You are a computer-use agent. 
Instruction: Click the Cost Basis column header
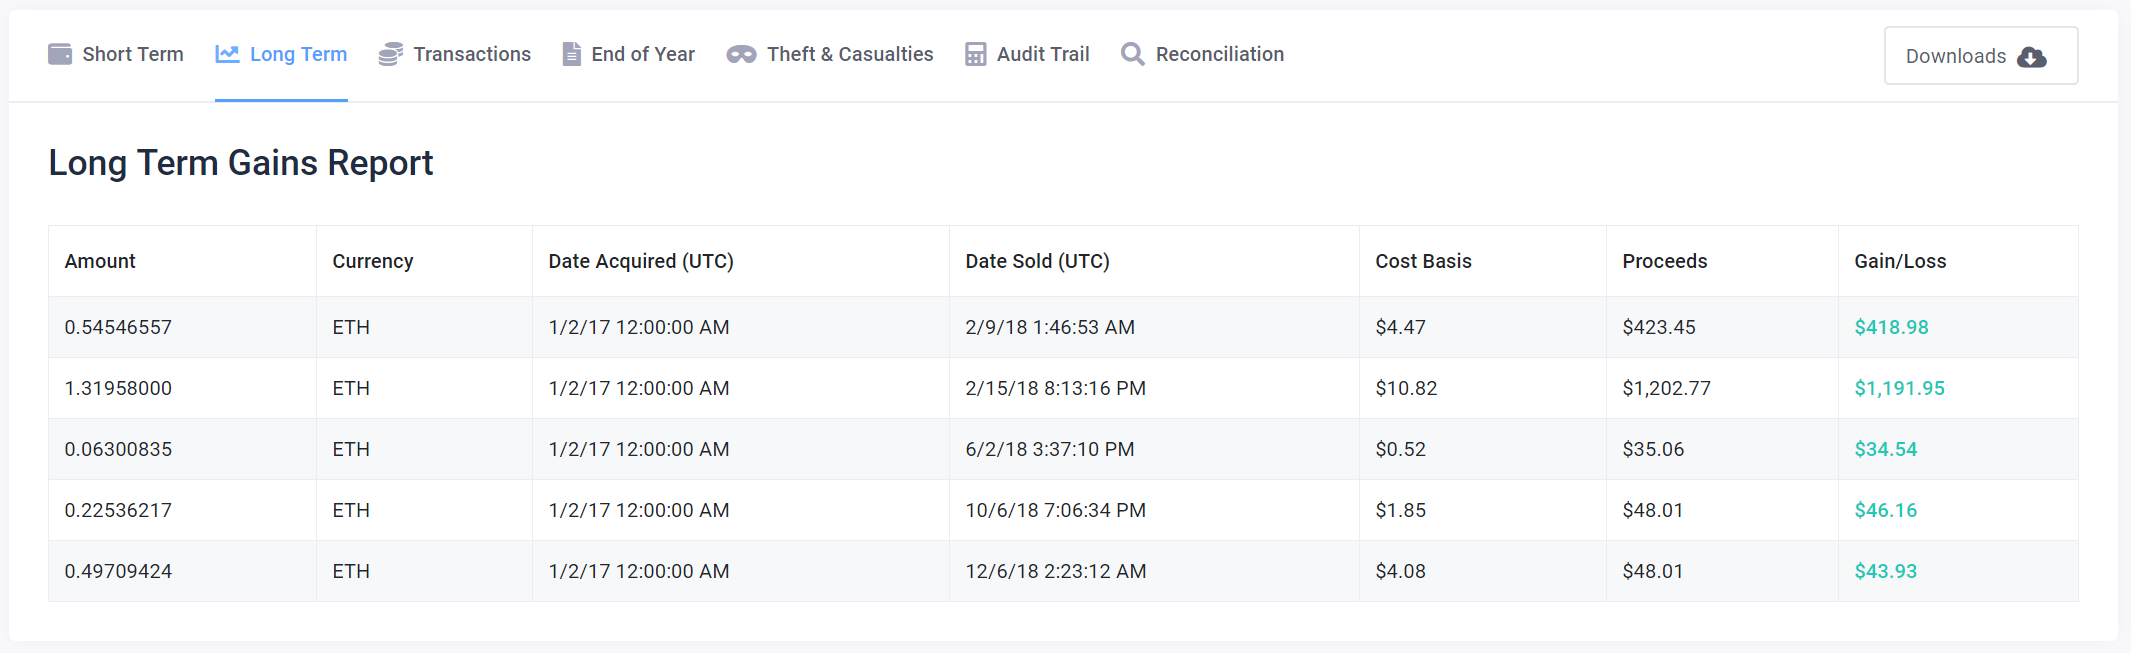tap(1423, 261)
